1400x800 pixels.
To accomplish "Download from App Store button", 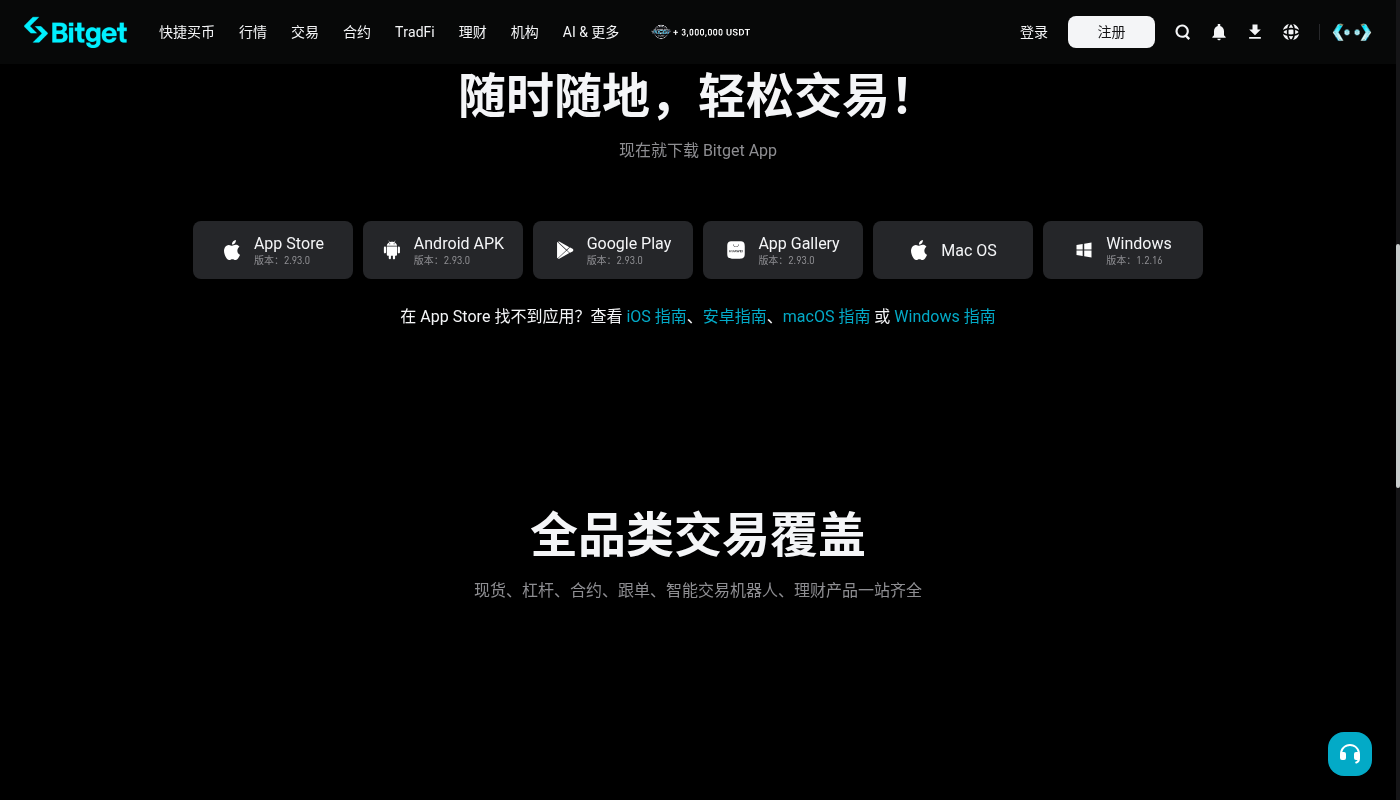I will coord(273,250).
